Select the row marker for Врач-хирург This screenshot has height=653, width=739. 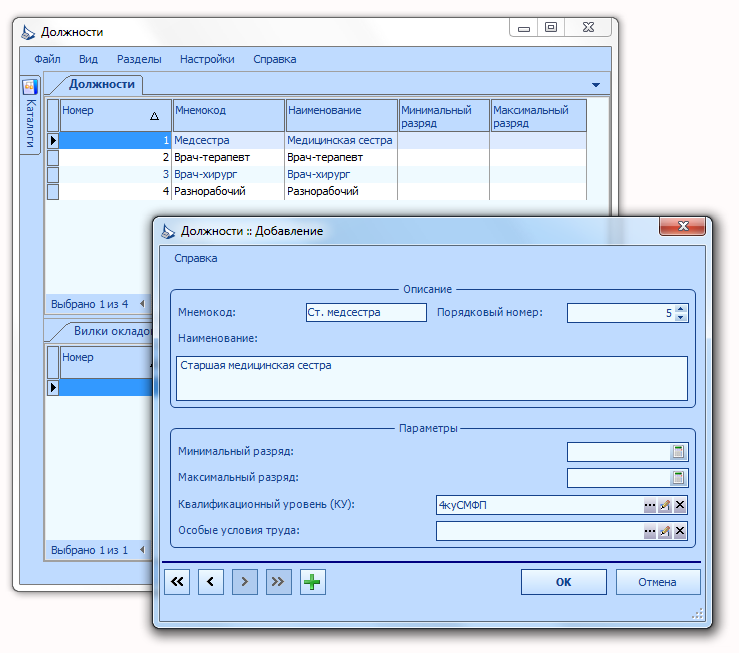point(53,174)
